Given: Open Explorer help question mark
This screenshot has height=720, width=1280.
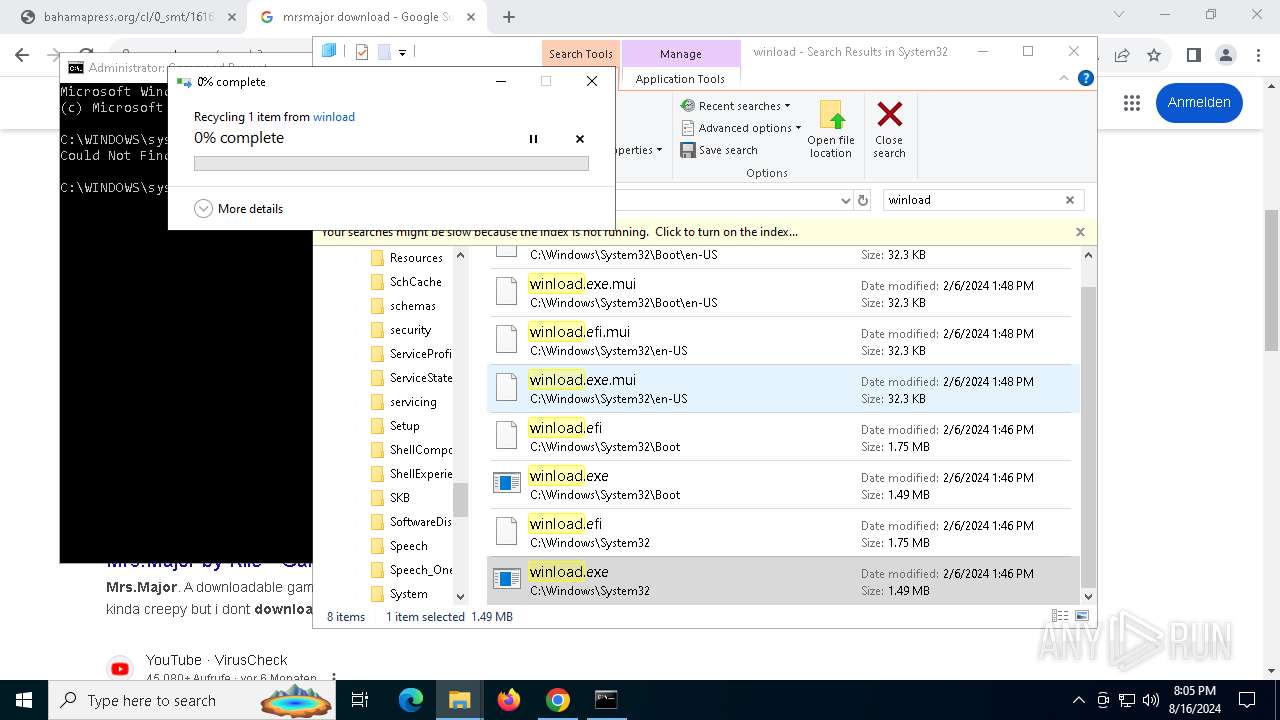Looking at the screenshot, I should 1085,78.
